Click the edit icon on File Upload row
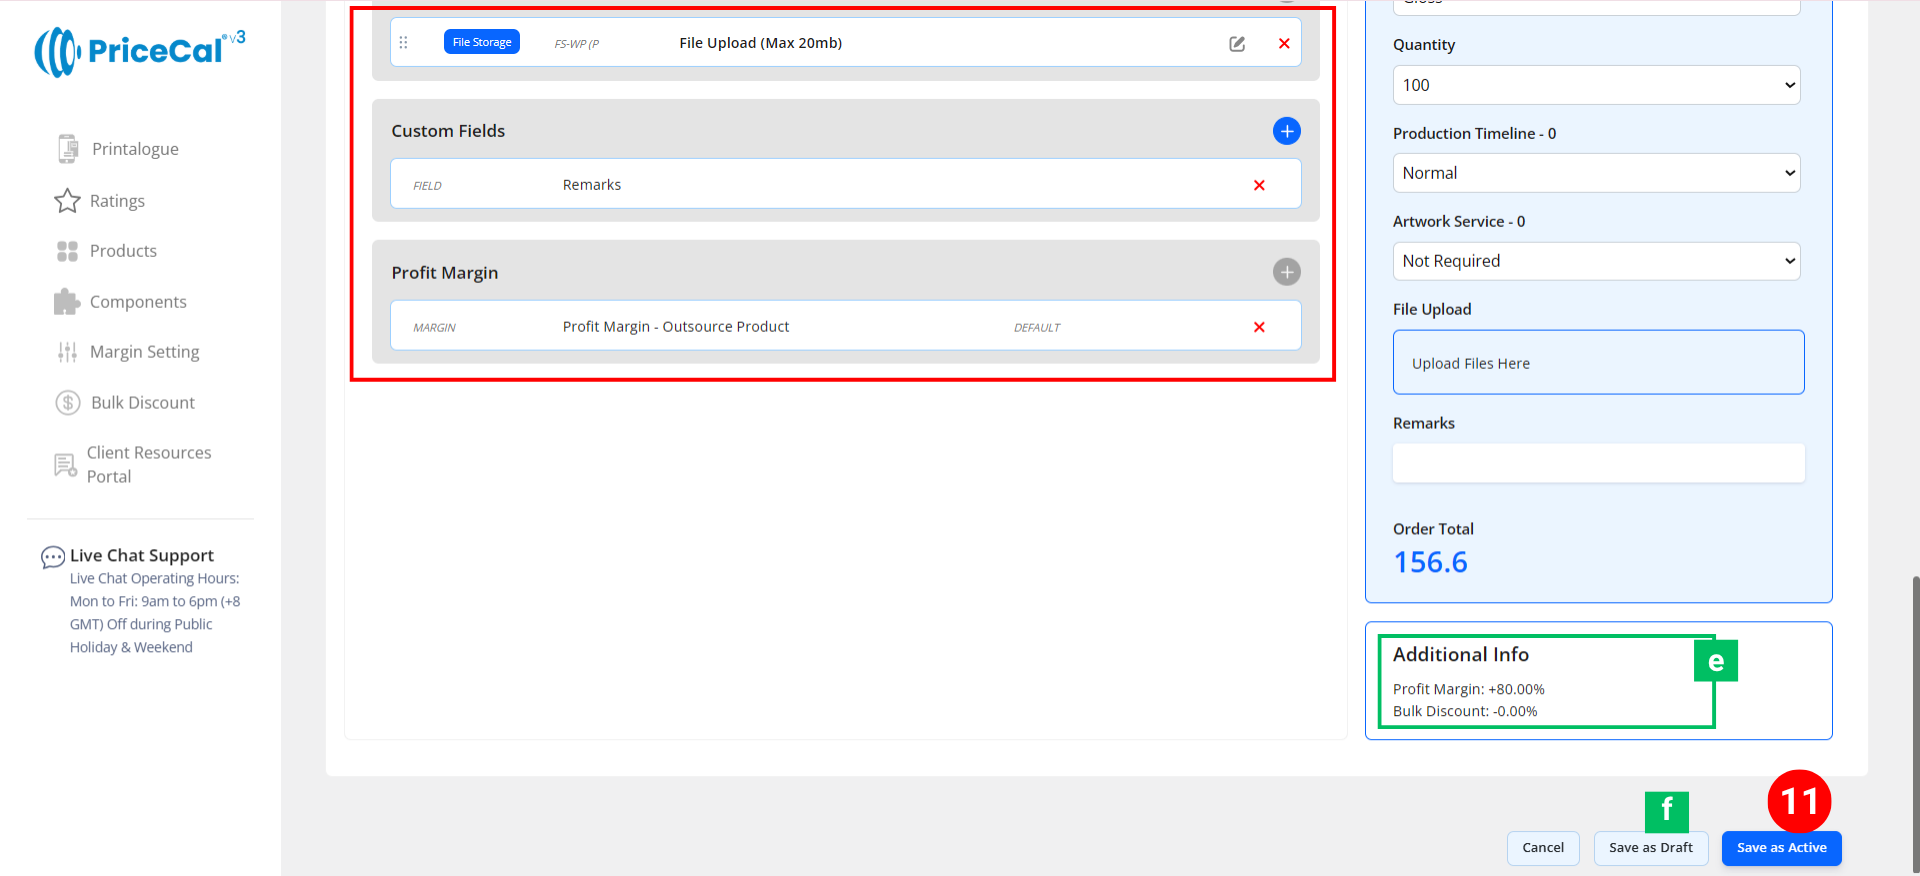This screenshot has height=876, width=1920. 1237,43
